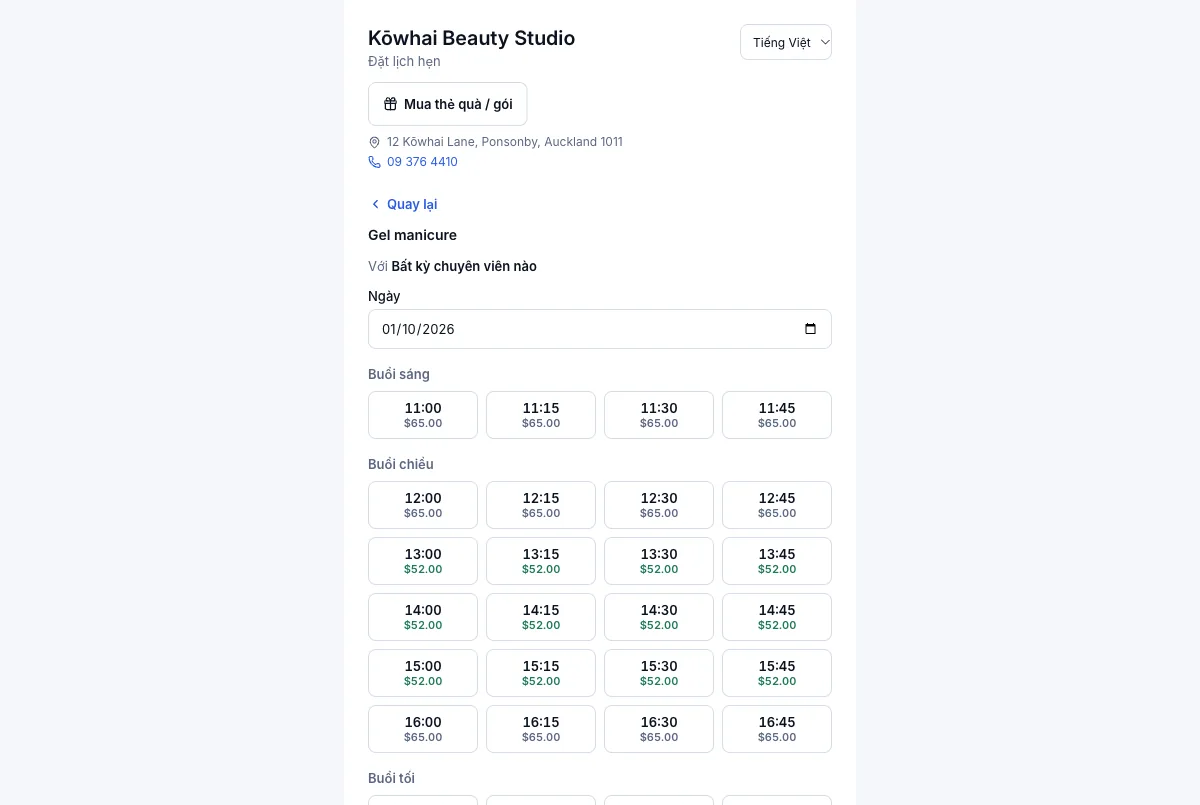Image resolution: width=1200 pixels, height=805 pixels.
Task: Pick the 16:00 time slot
Action: coord(423,729)
